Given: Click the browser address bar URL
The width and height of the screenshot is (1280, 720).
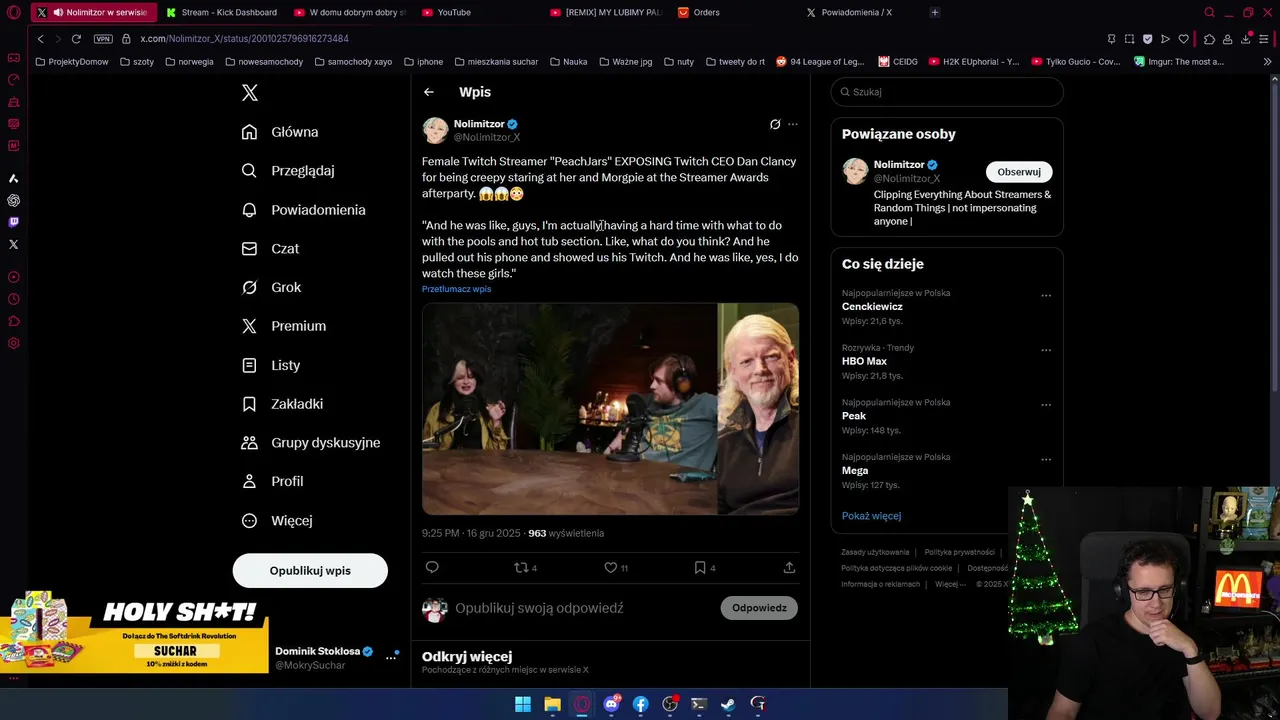Looking at the screenshot, I should (245, 39).
